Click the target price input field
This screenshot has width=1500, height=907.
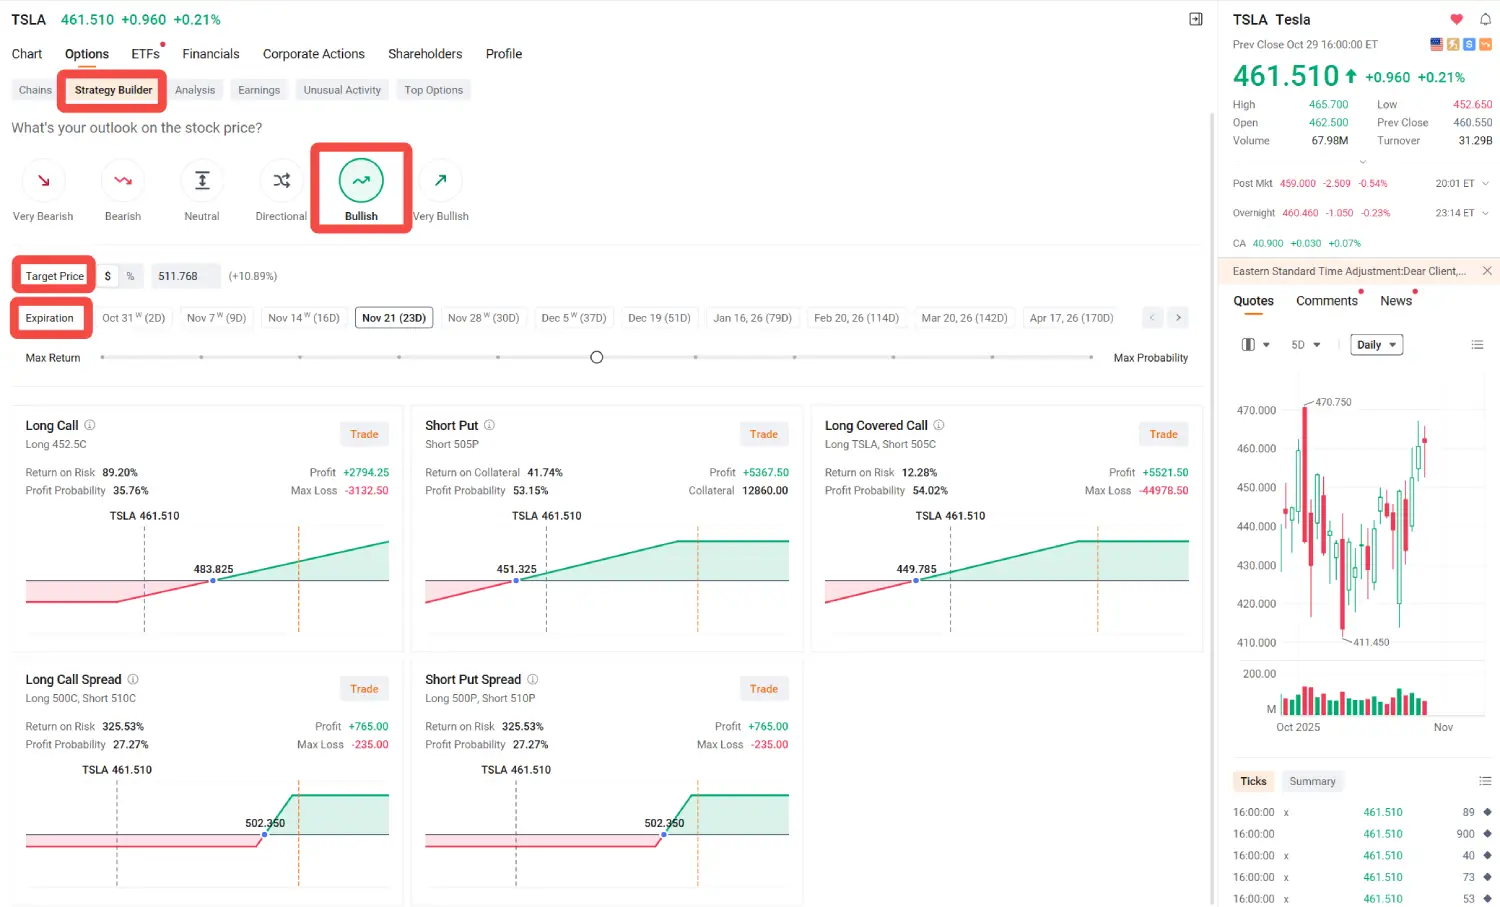[184, 276]
